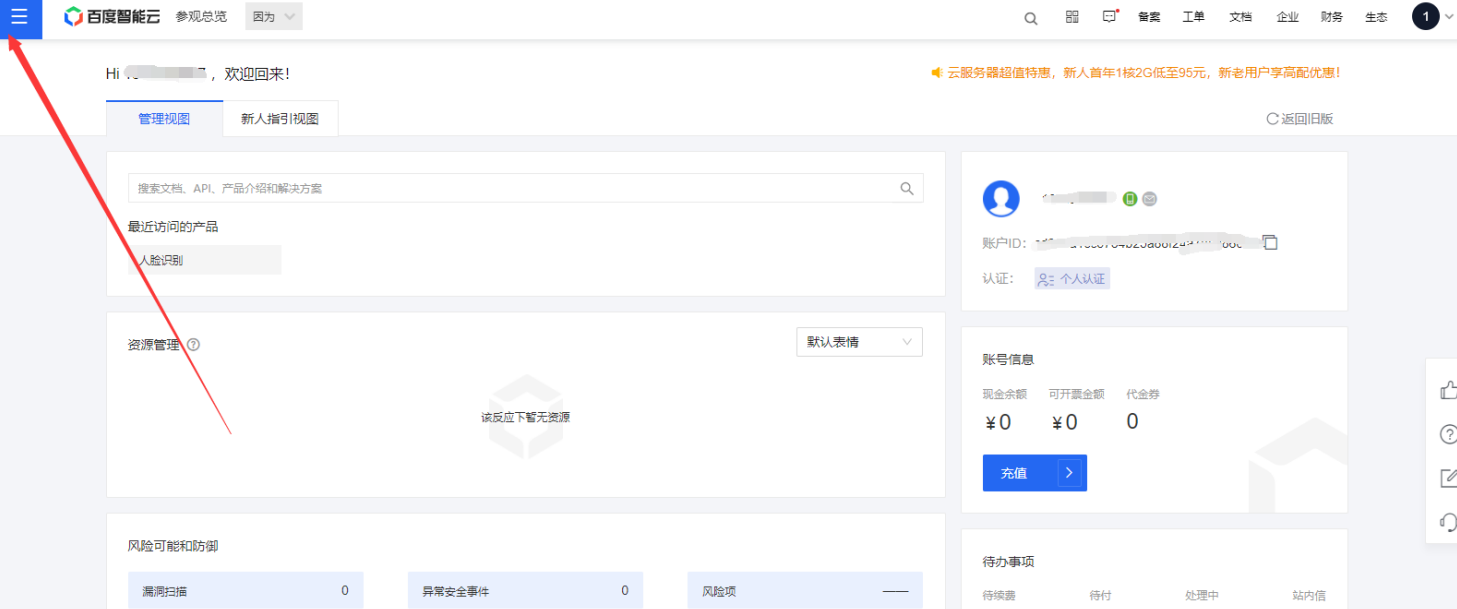Click the help question mark in right sidebar
Viewport: 1457px width, 609px height.
1447,434
